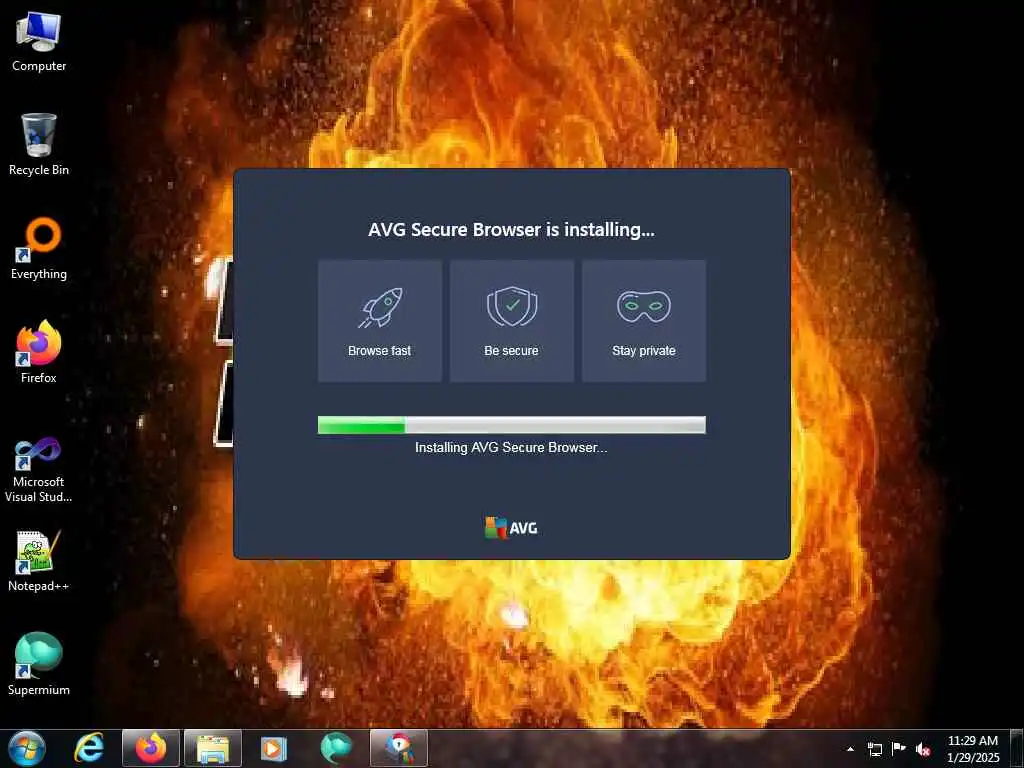Click the Stay private mask tile
Viewport: 1024px width, 768px height.
point(643,321)
